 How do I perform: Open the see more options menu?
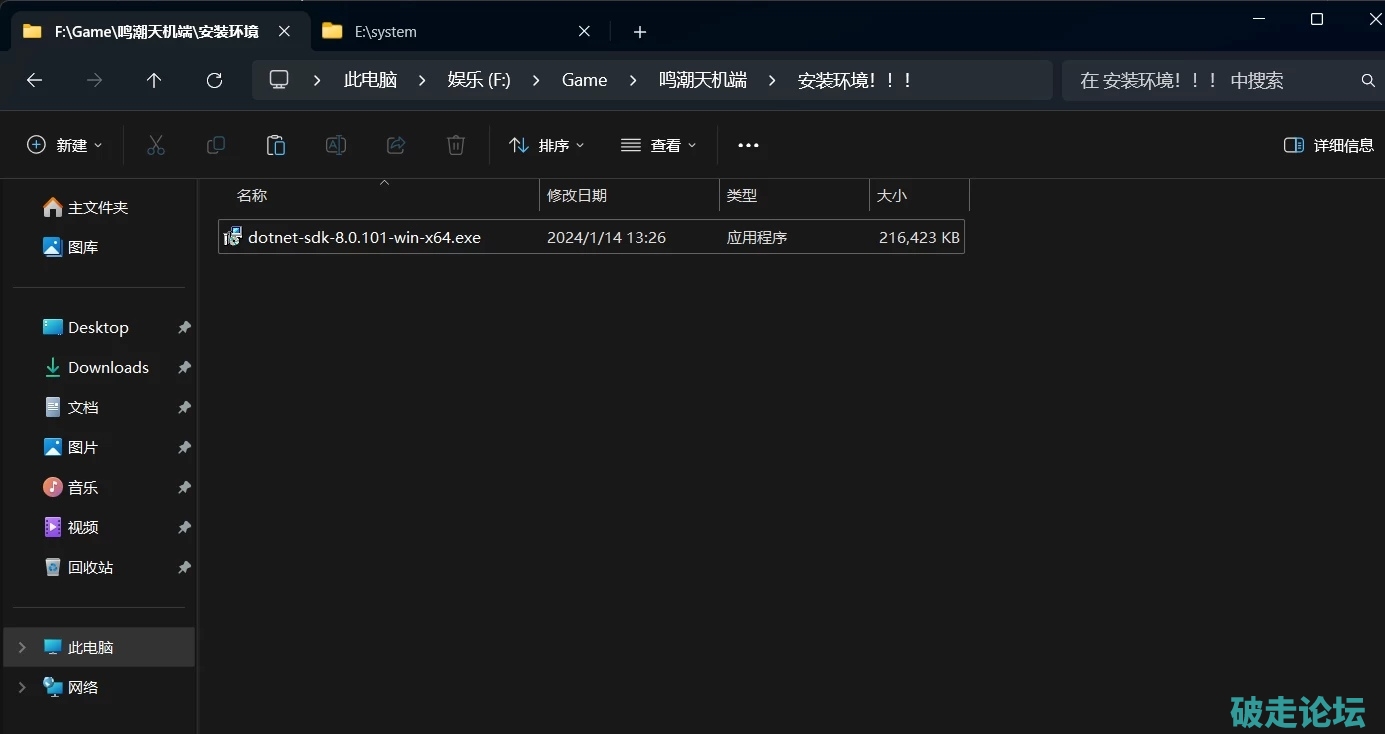748,145
